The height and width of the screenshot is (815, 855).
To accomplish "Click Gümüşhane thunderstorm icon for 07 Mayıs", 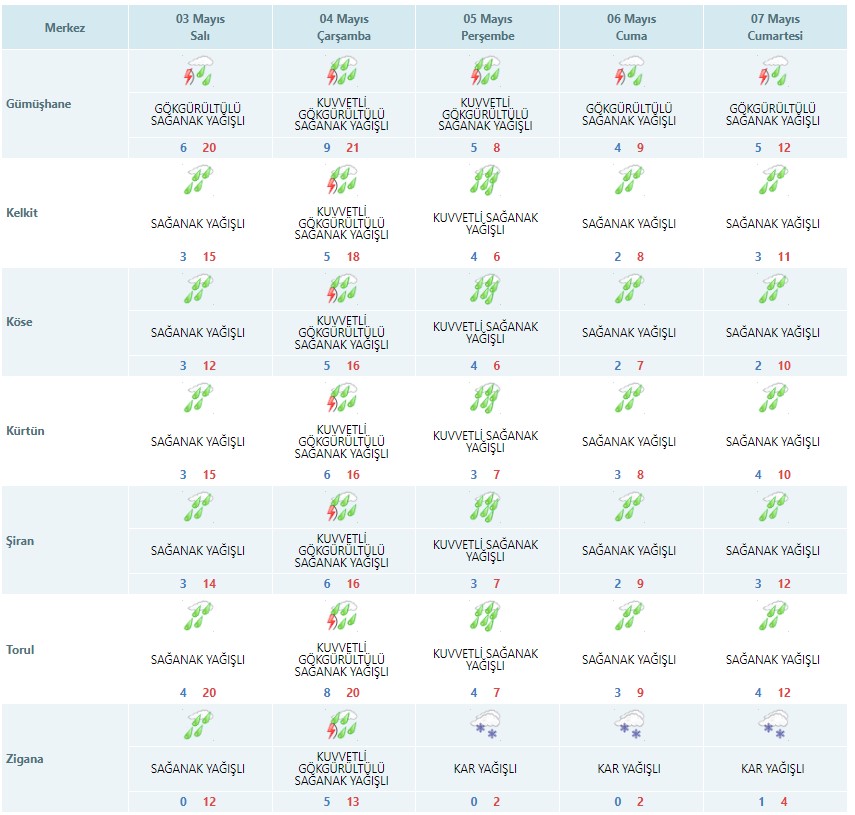I will pos(773,72).
